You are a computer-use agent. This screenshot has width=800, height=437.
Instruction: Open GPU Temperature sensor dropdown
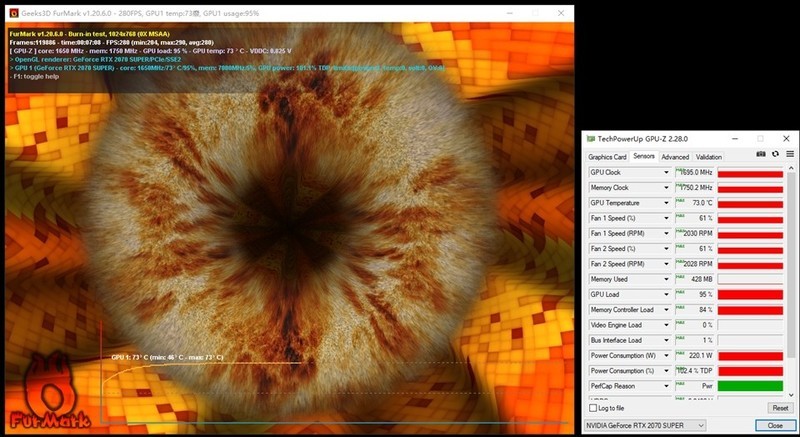666,203
